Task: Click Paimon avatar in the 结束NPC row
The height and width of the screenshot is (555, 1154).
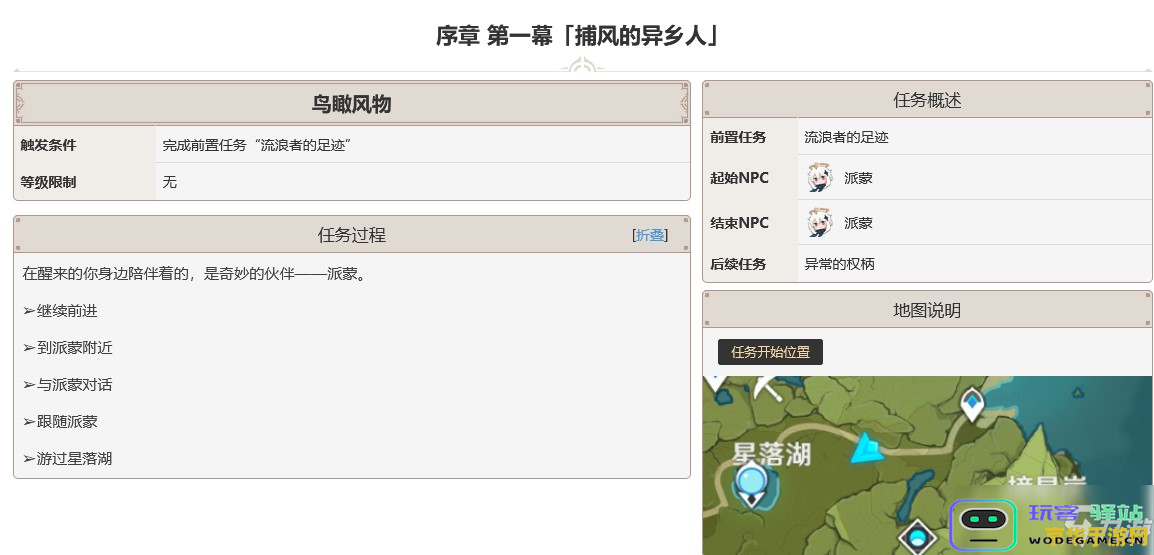Action: (820, 222)
